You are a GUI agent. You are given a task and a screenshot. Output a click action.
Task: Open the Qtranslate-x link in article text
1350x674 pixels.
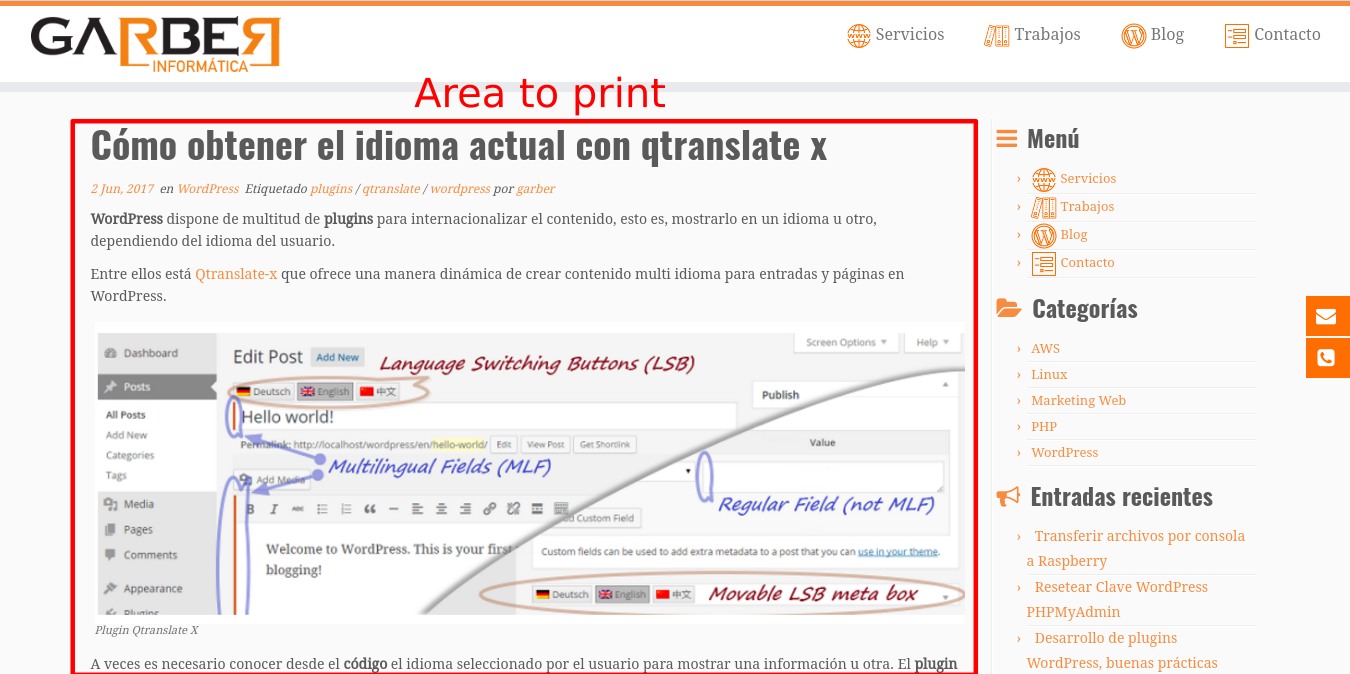(x=236, y=274)
